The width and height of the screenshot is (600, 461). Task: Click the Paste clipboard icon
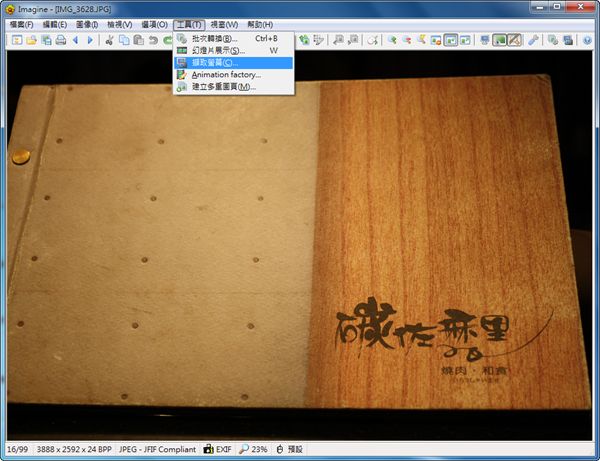pos(139,40)
